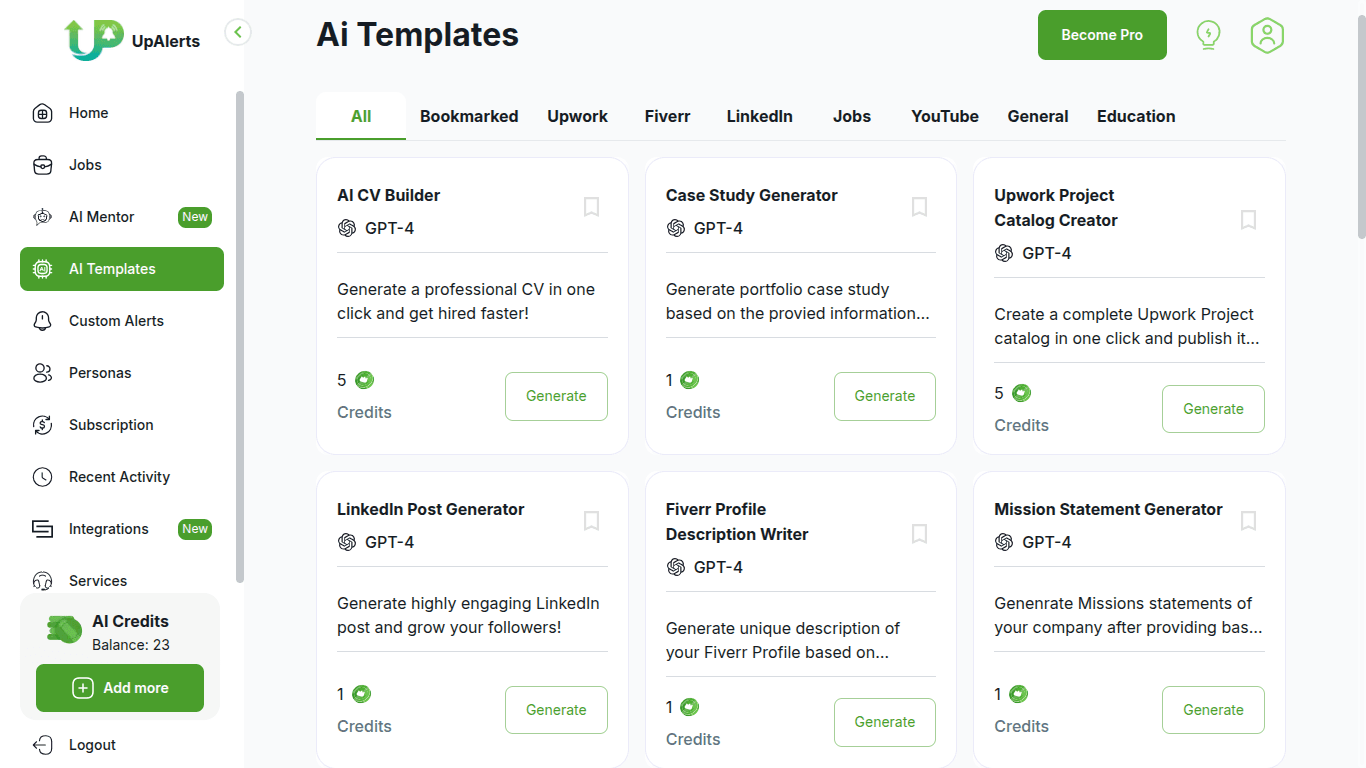The image size is (1366, 768).
Task: Click the GPT-4 logo on AI CV Builder
Action: 347,228
